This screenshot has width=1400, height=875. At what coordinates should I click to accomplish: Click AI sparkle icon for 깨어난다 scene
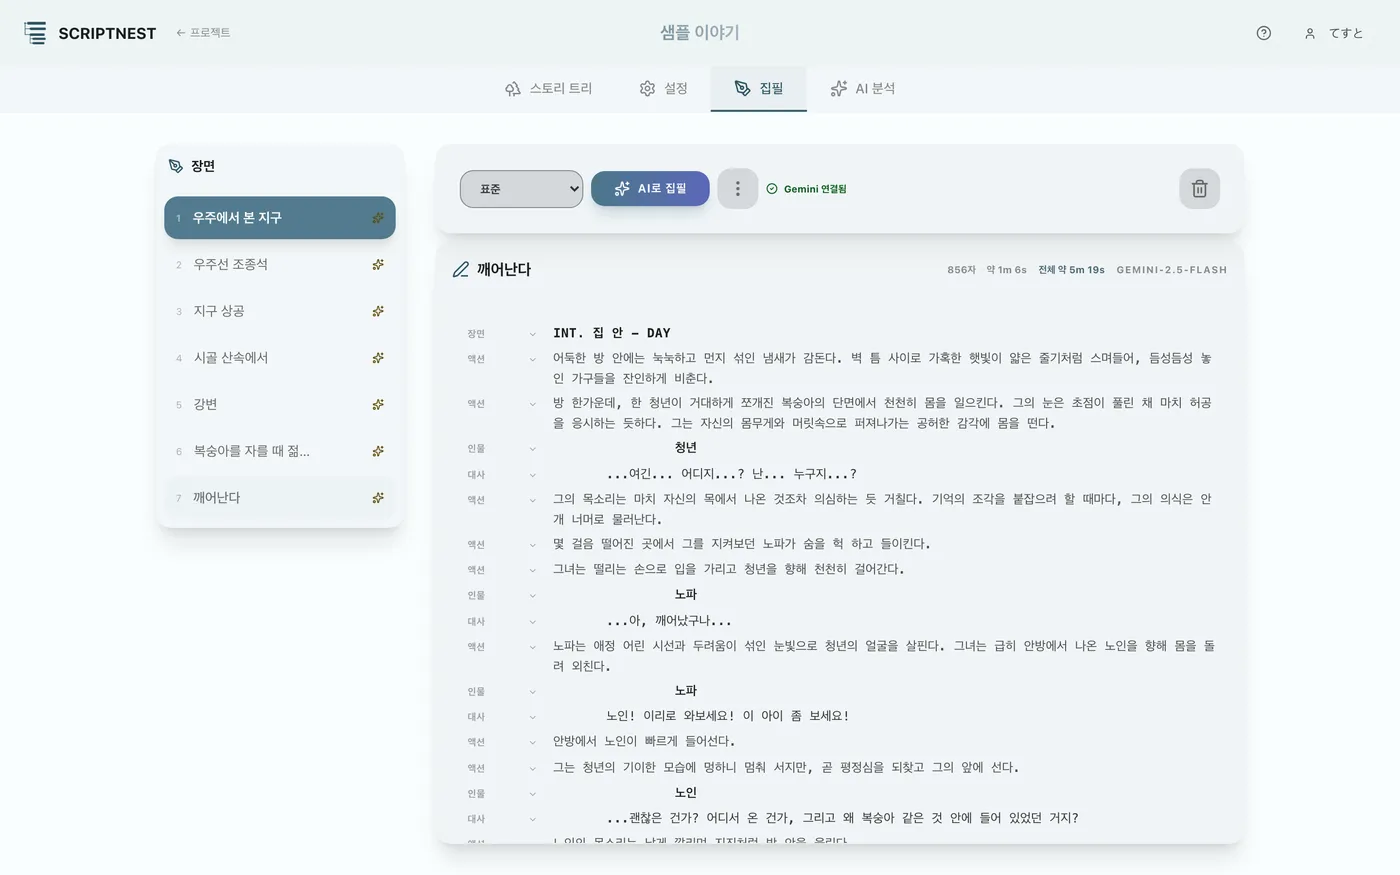click(378, 498)
